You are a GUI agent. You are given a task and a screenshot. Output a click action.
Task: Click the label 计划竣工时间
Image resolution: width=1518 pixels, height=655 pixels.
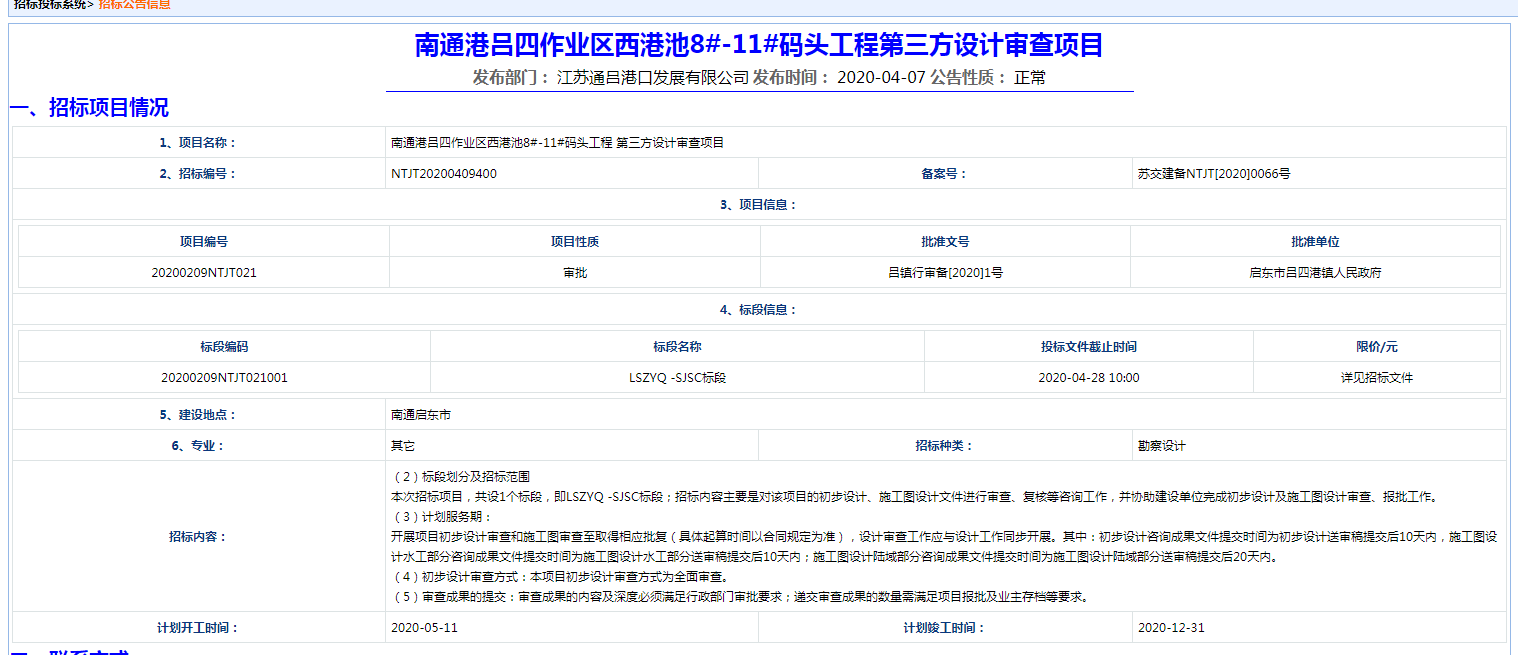tap(944, 628)
